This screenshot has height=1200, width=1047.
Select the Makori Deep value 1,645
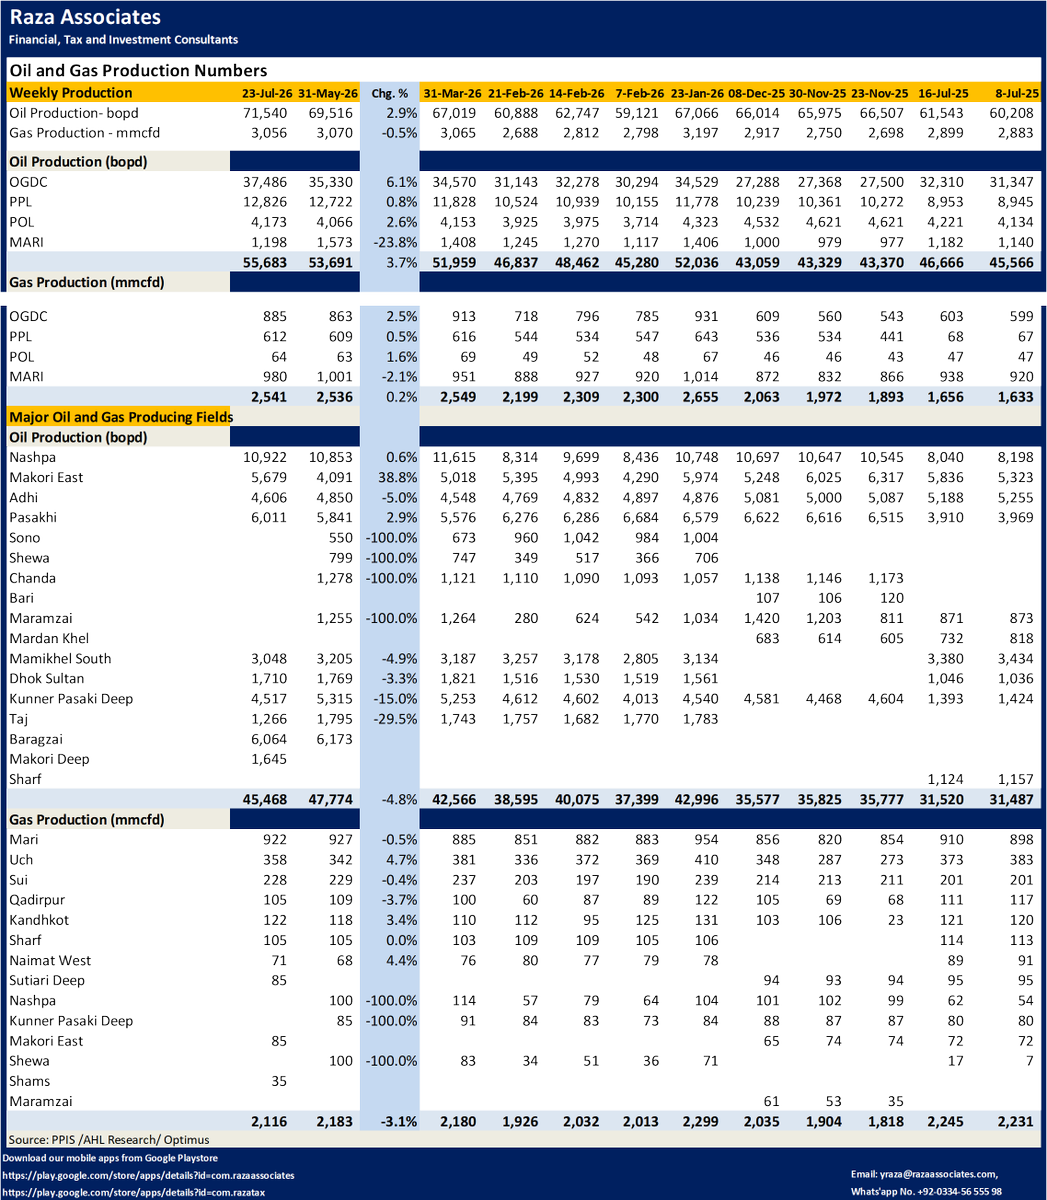pyautogui.click(x=269, y=759)
